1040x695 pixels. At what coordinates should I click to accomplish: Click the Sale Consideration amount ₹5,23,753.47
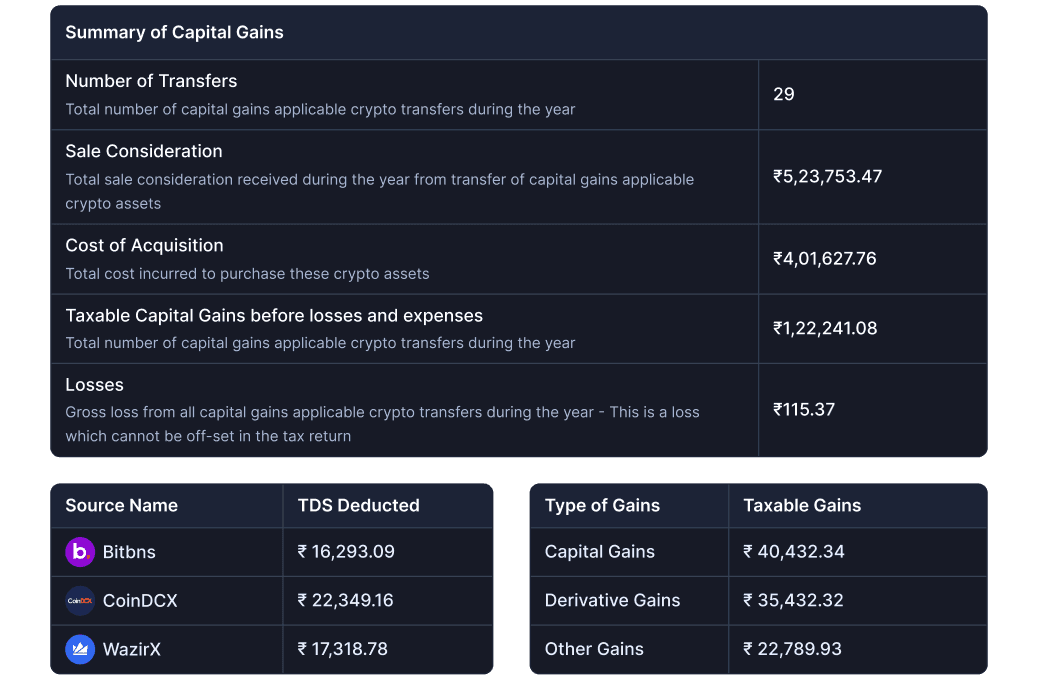827,176
